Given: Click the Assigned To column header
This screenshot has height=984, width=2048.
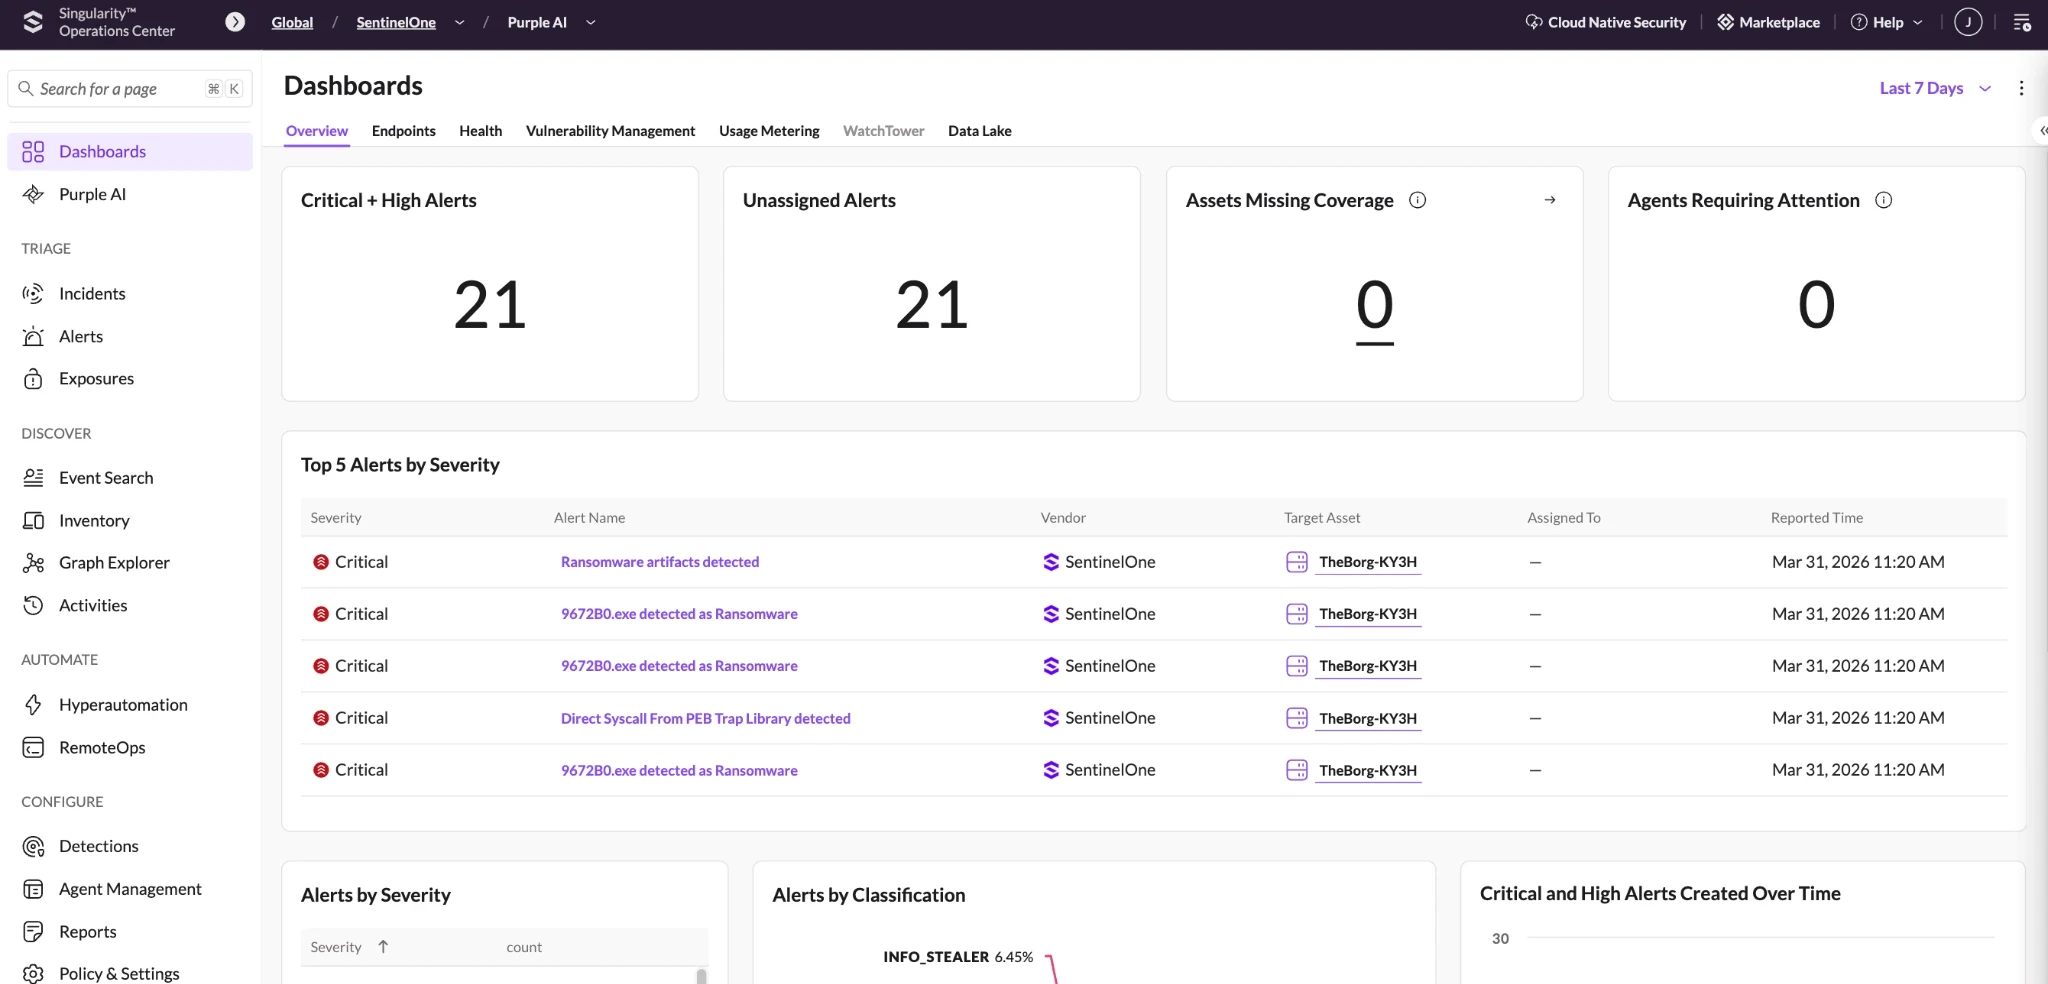Looking at the screenshot, I should (x=1563, y=518).
